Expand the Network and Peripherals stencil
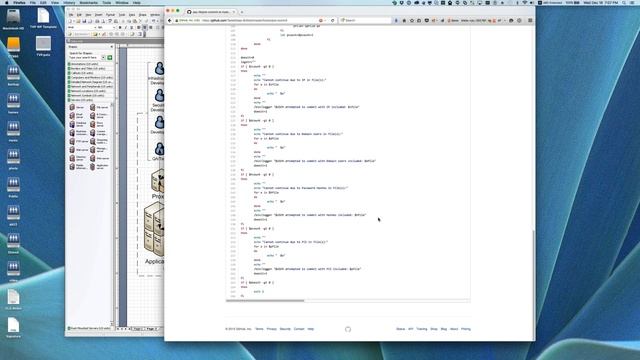This screenshot has width=640, height=360. 91,87
